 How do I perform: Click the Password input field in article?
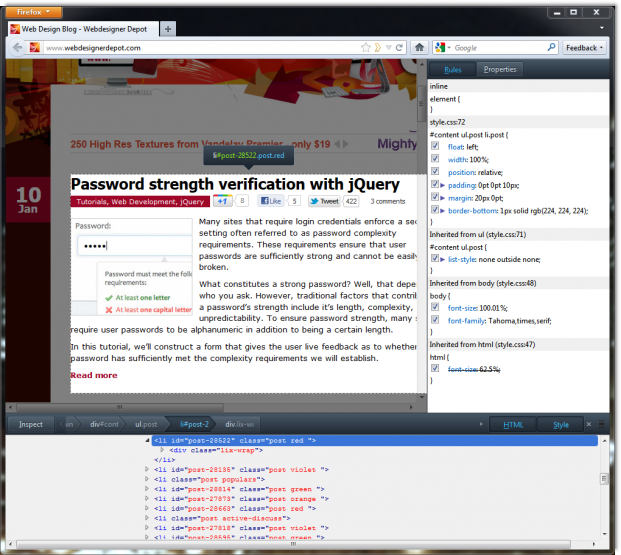coord(135,246)
